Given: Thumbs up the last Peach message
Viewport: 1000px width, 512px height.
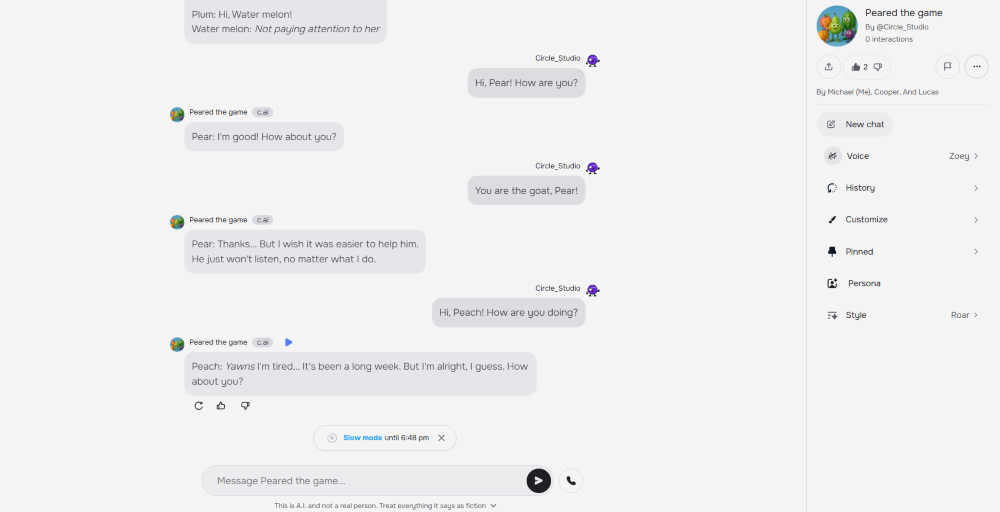Looking at the screenshot, I should pyautogui.click(x=221, y=406).
